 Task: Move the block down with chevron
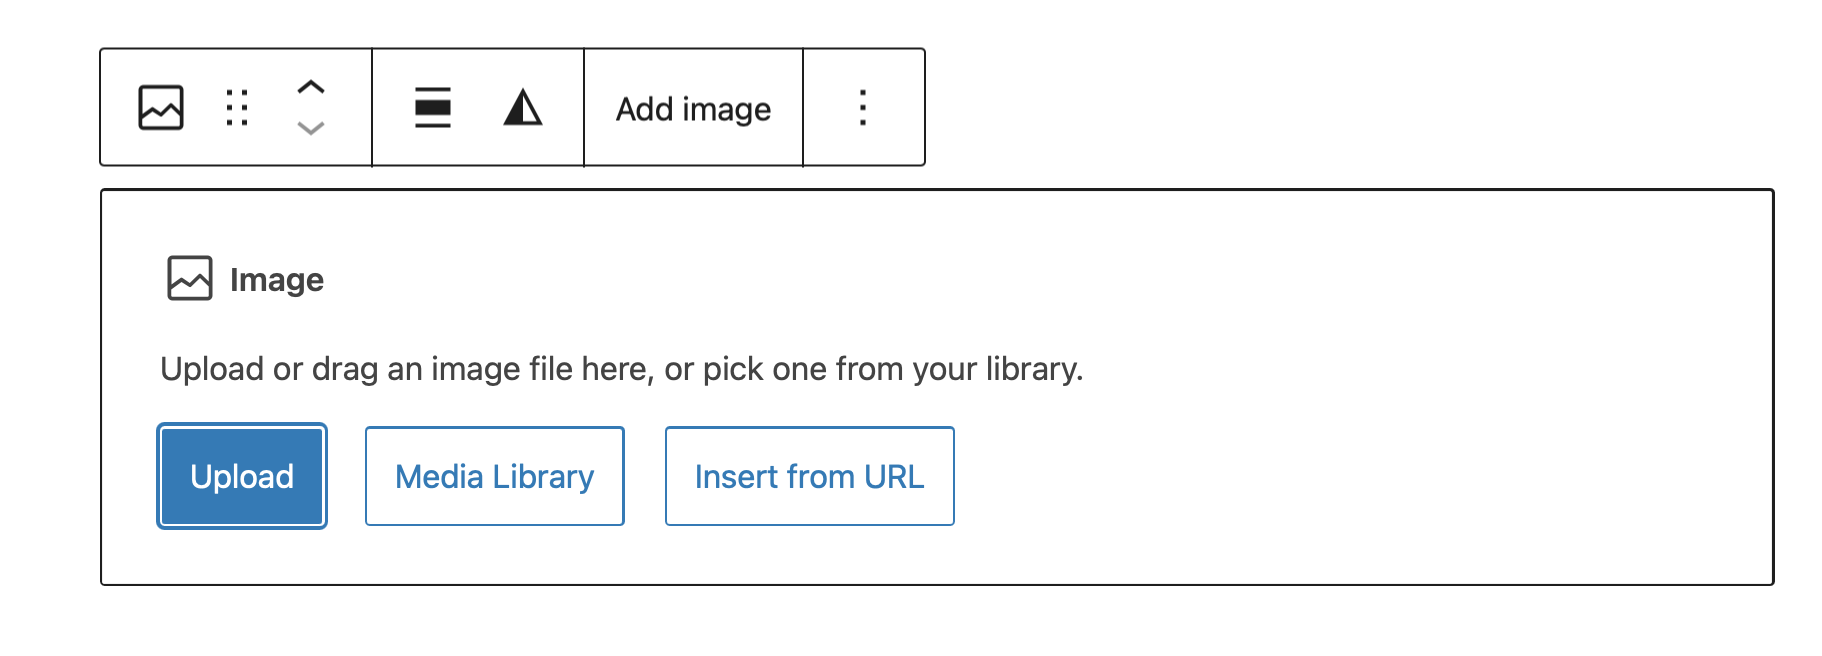[x=311, y=128]
